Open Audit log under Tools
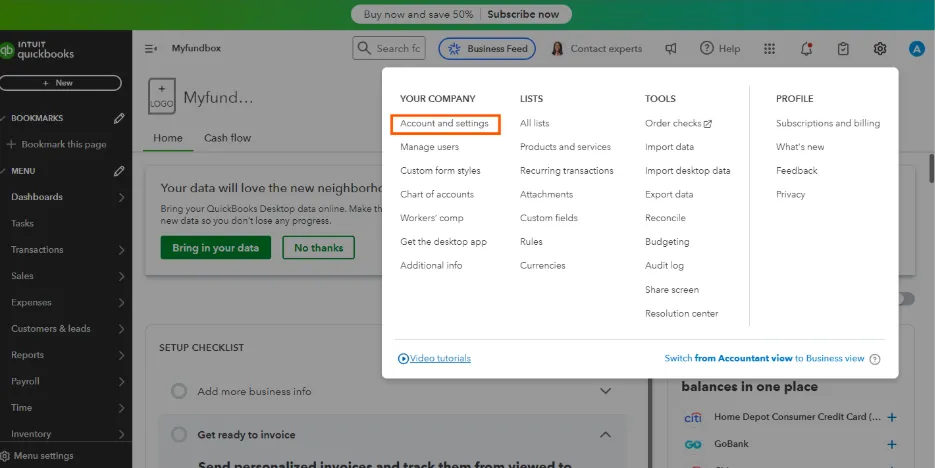Screen dimensions: 936x468 coord(664,266)
